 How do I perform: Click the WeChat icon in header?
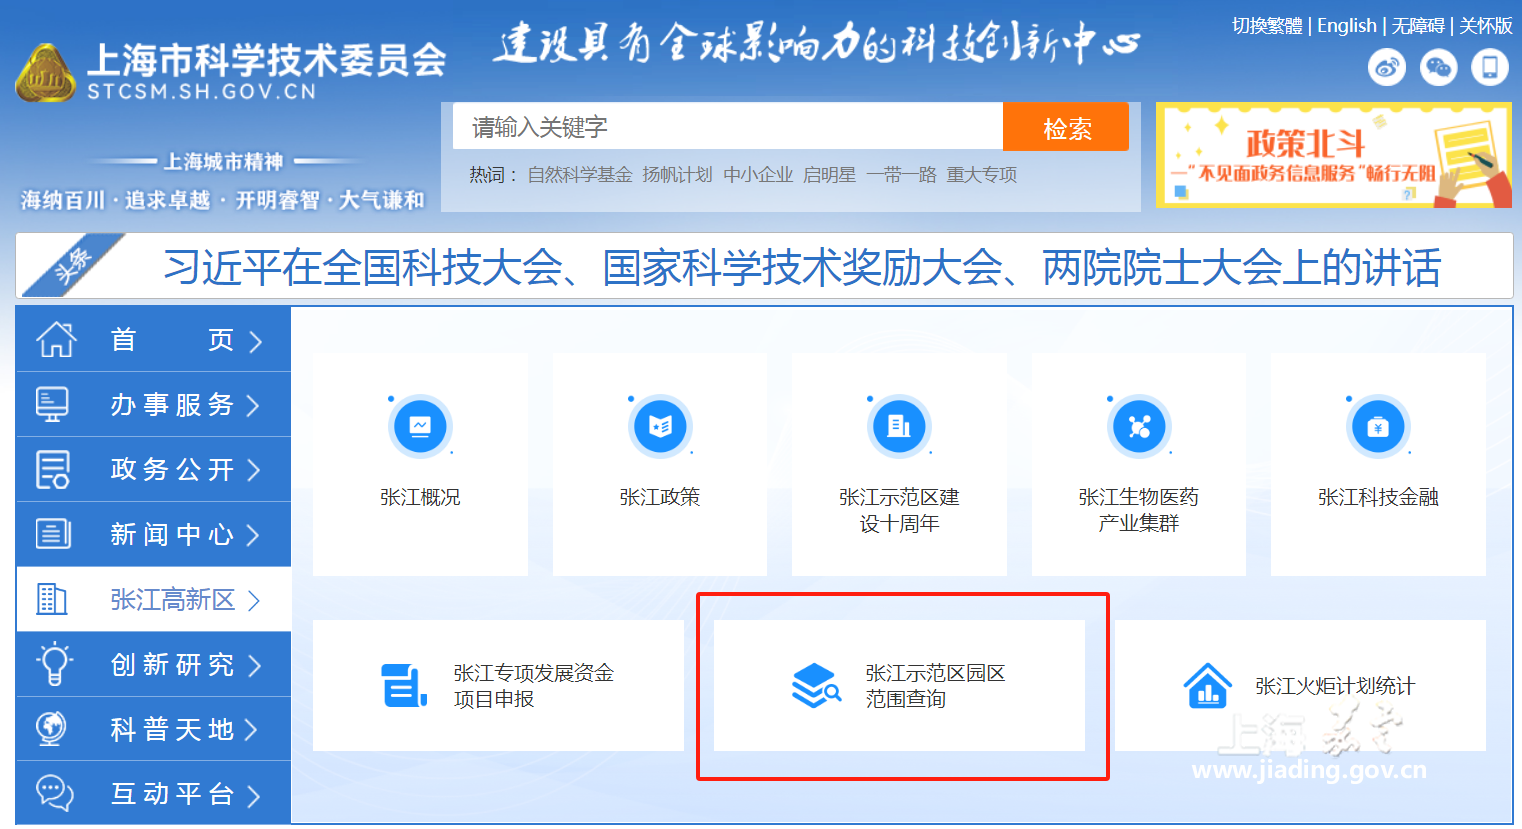[1438, 67]
